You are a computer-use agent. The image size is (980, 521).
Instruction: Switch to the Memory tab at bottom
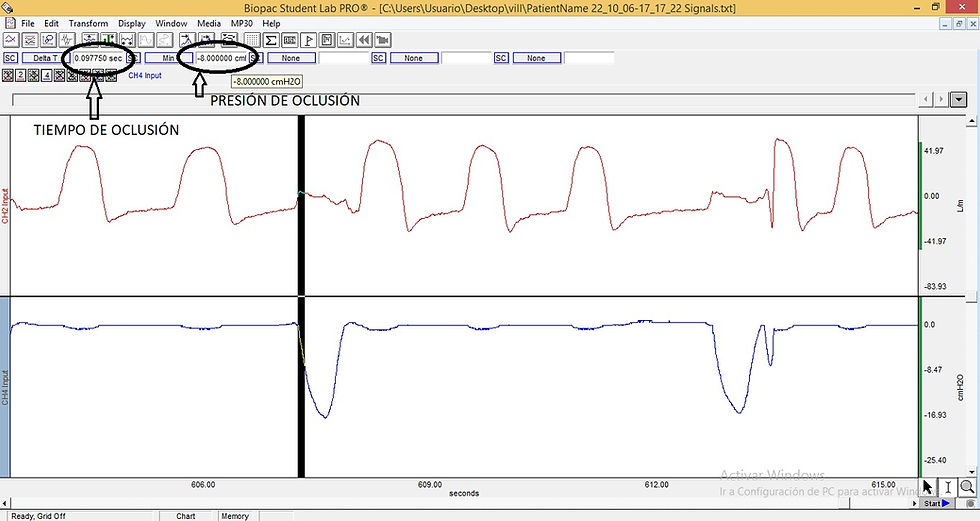click(x=235, y=516)
